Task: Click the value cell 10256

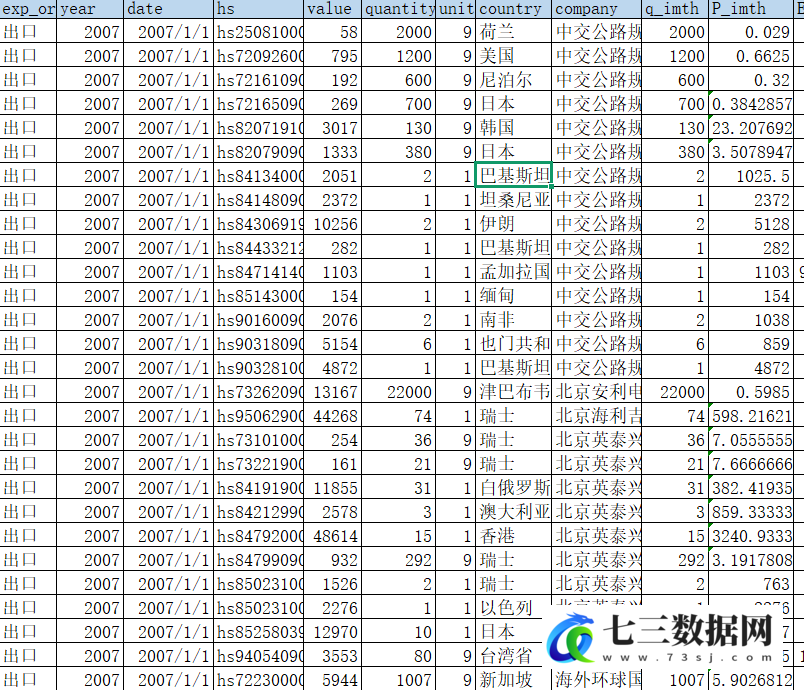Action: click(x=332, y=224)
